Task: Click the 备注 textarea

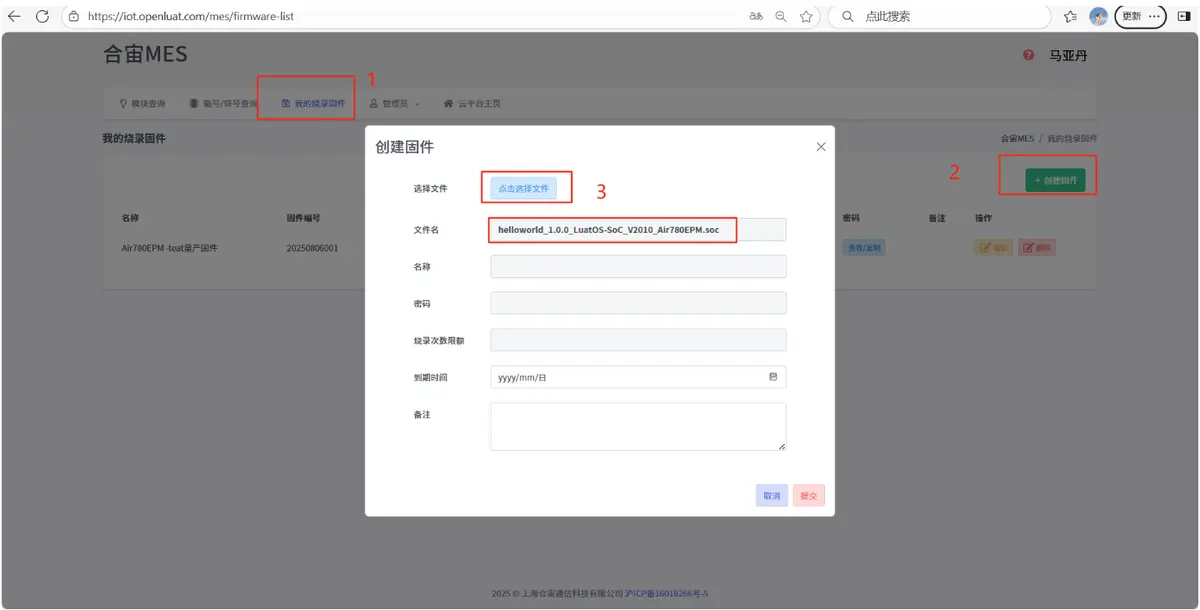Action: coord(638,427)
